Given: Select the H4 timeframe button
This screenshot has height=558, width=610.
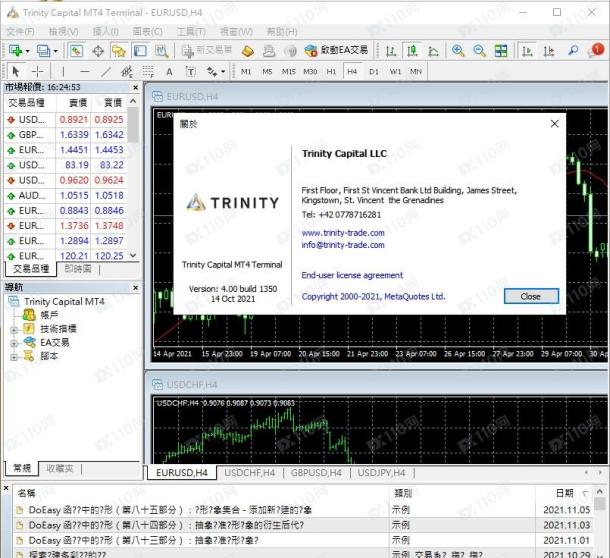Looking at the screenshot, I should [352, 72].
